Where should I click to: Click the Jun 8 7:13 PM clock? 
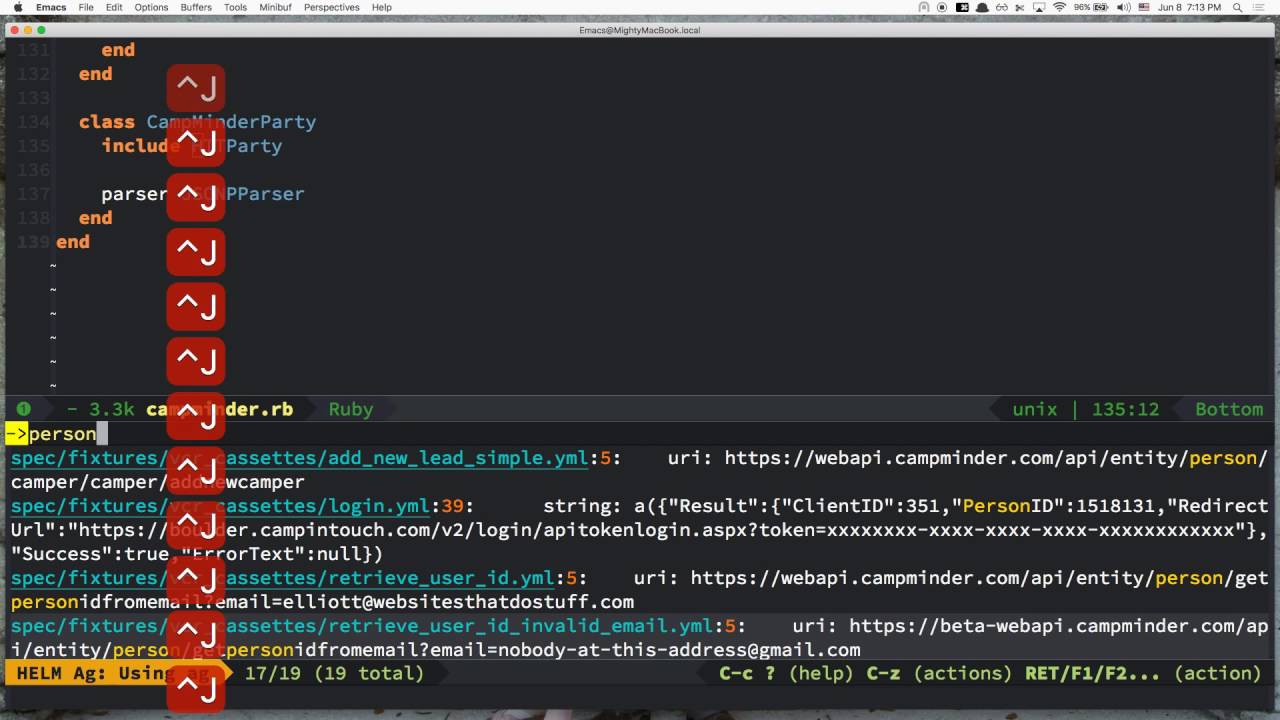point(1190,7)
